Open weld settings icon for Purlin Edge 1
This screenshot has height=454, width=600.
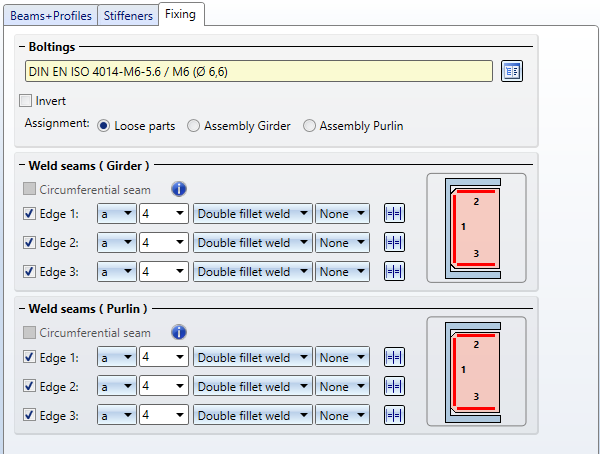(394, 357)
